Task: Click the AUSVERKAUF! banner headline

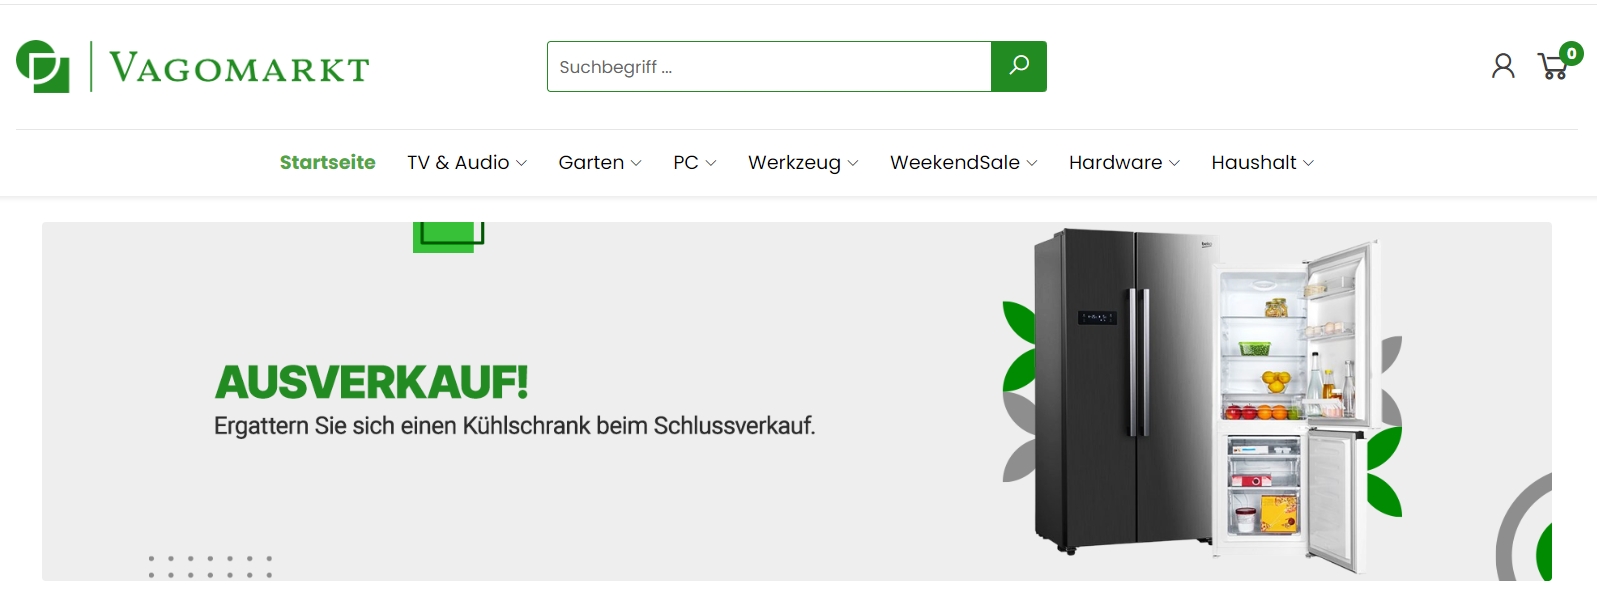Action: [x=371, y=382]
